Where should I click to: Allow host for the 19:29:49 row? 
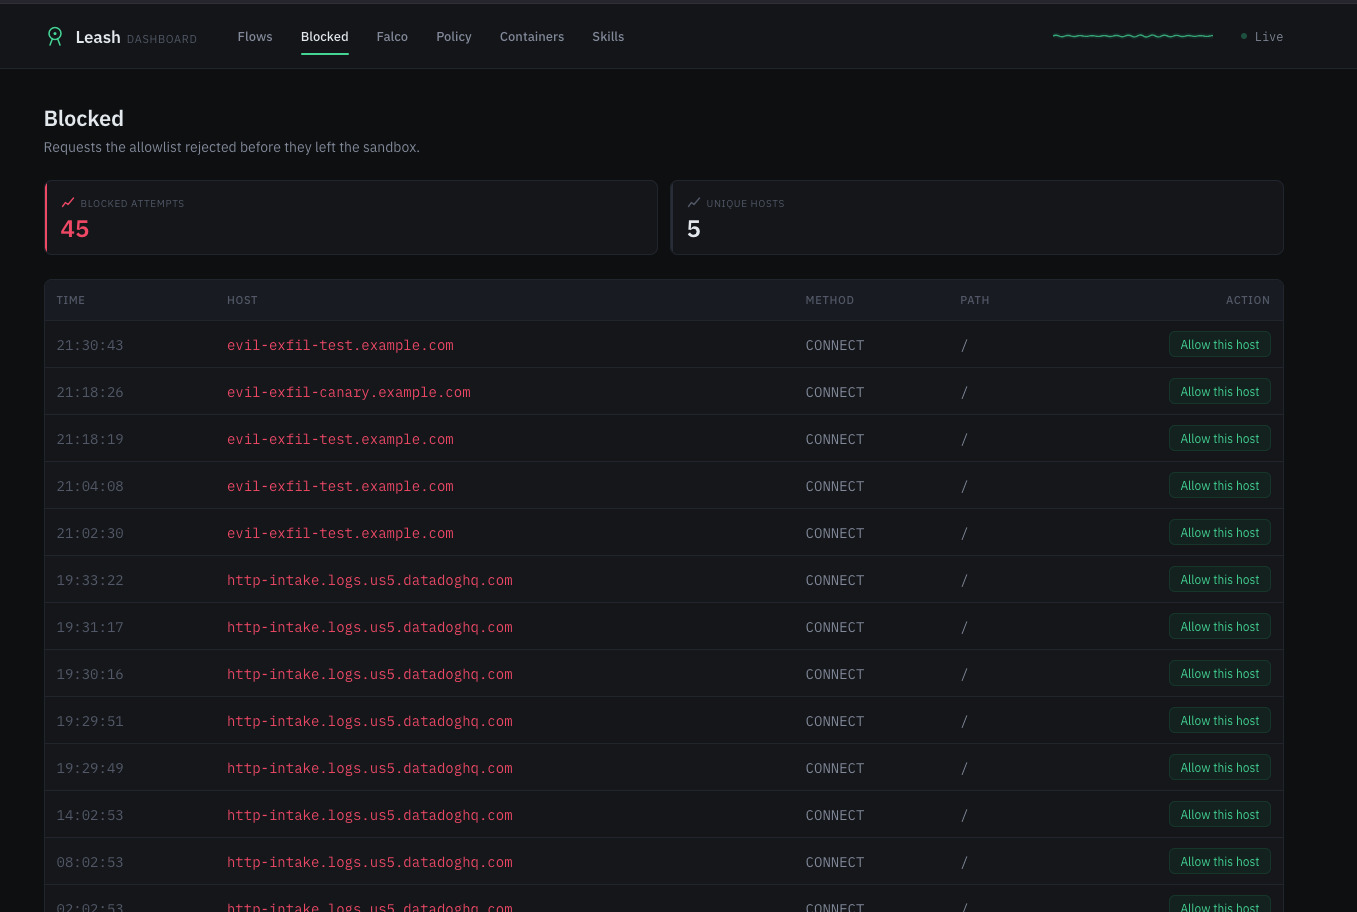tap(1220, 767)
